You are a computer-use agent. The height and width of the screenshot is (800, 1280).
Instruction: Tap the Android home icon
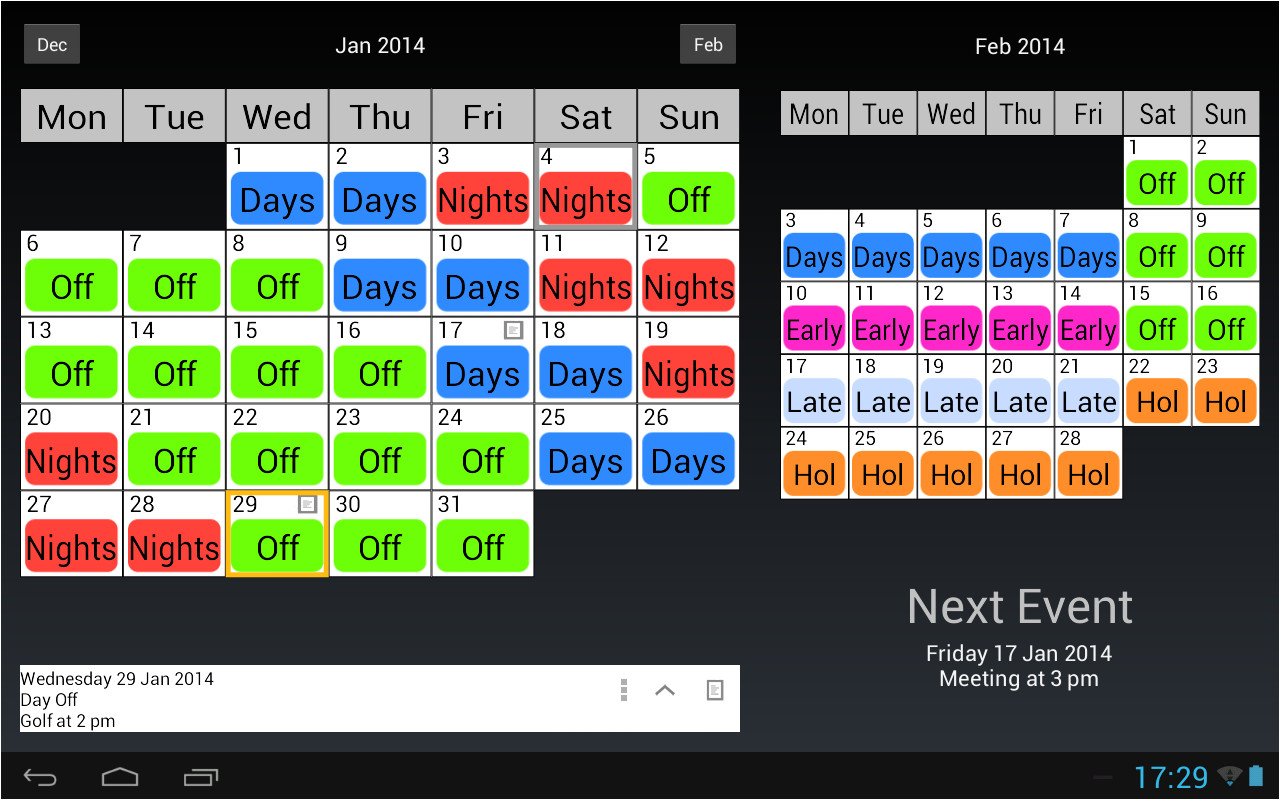coord(120,777)
